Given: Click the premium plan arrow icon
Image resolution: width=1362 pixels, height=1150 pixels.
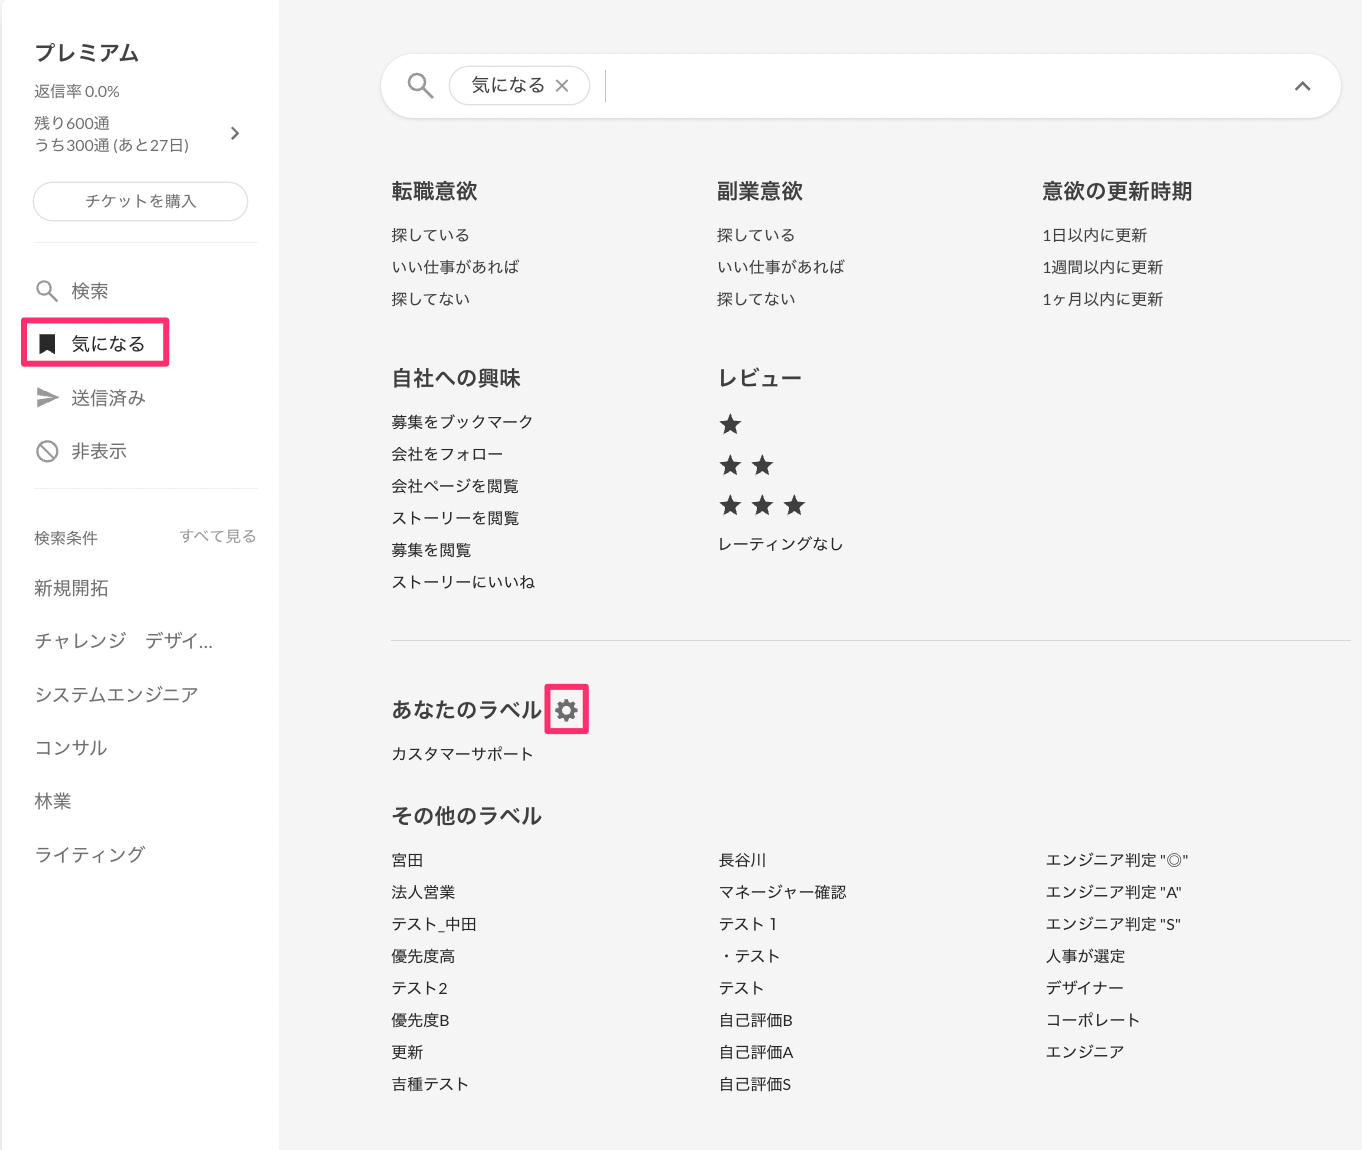Looking at the screenshot, I should 235,133.
